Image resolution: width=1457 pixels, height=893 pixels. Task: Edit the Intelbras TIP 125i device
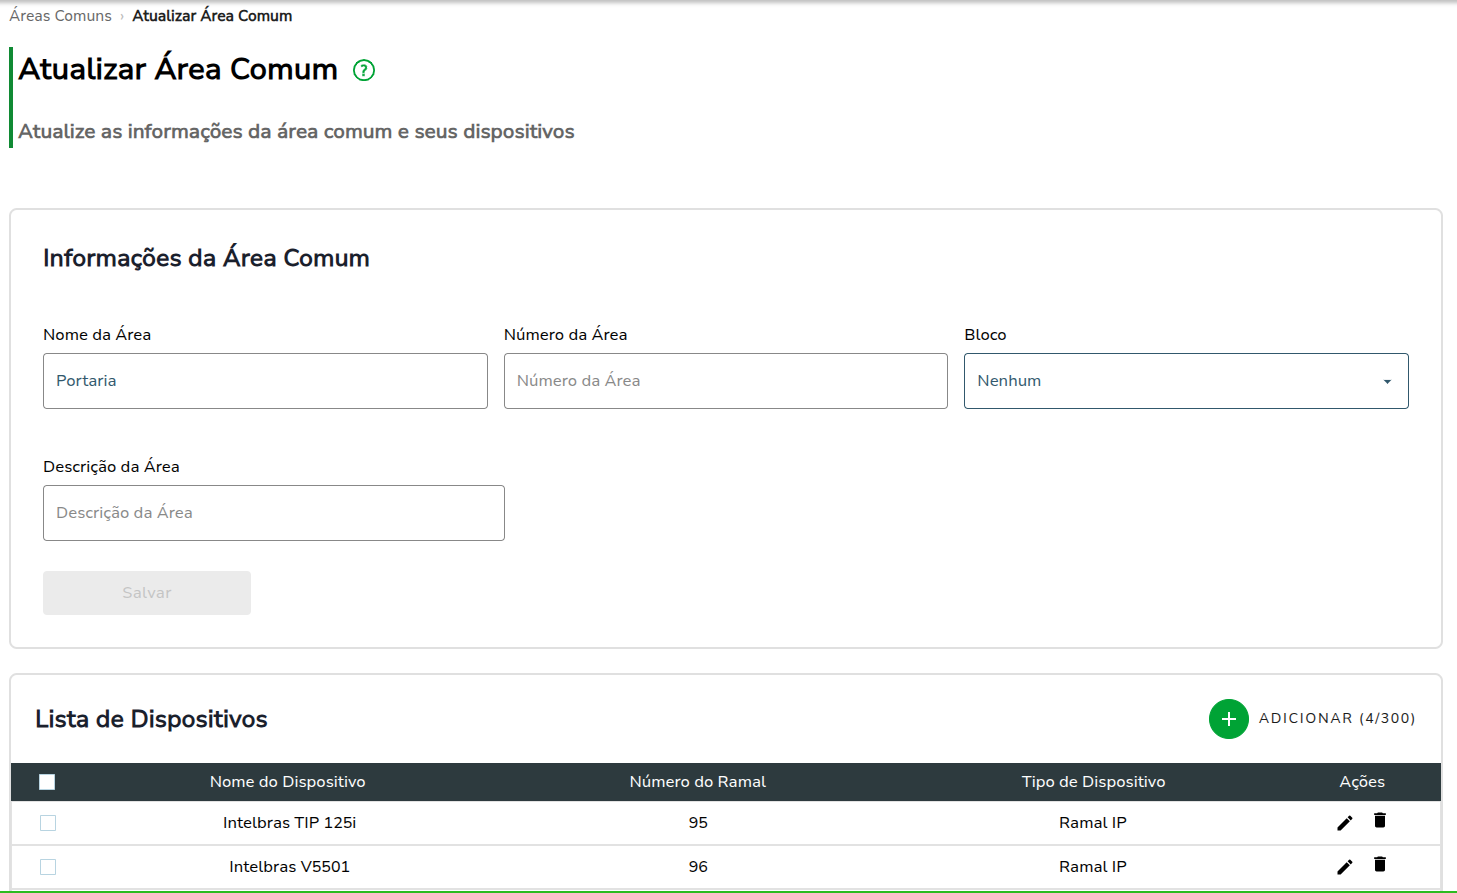pyautogui.click(x=1345, y=823)
